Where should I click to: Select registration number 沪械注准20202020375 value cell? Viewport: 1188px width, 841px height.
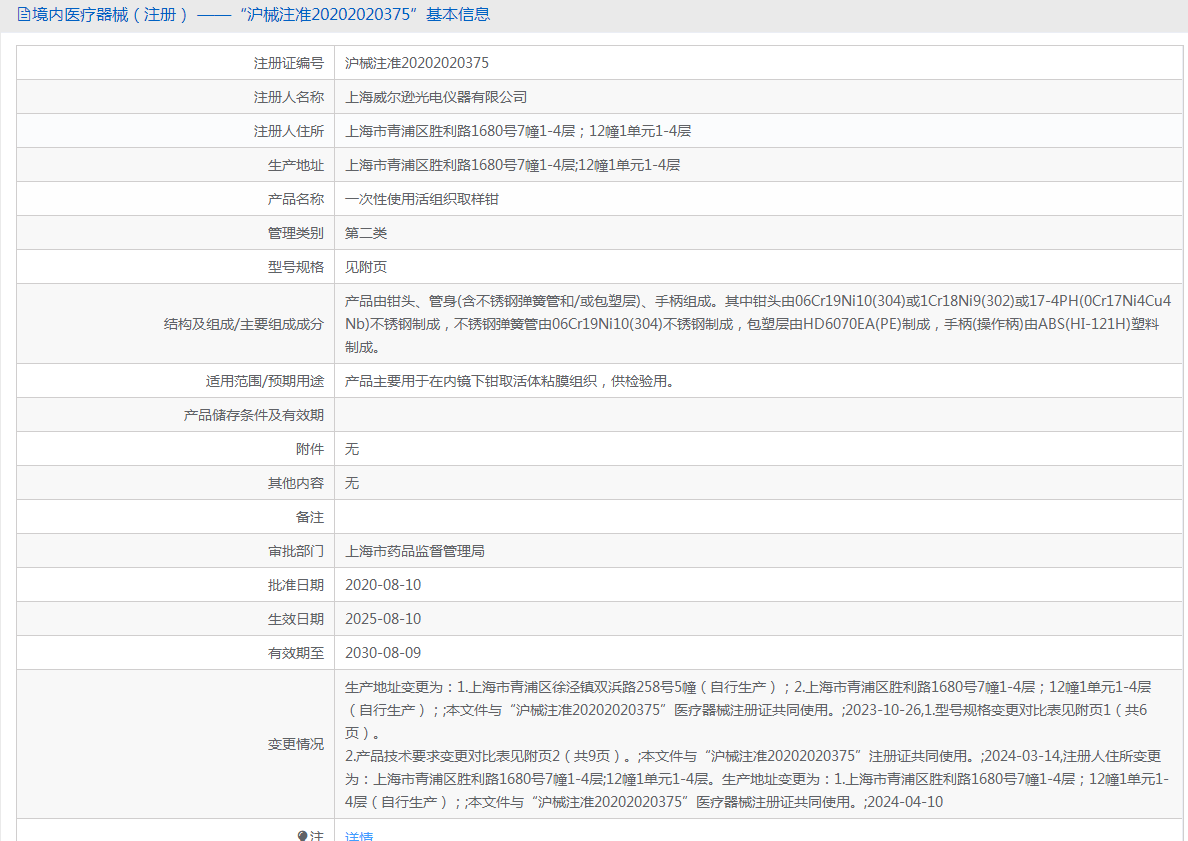(417, 63)
